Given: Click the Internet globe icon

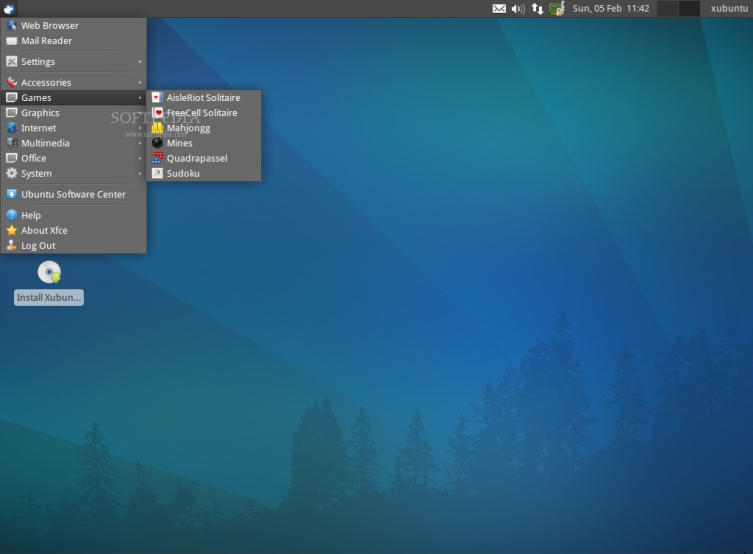Looking at the screenshot, I should click(x=12, y=128).
